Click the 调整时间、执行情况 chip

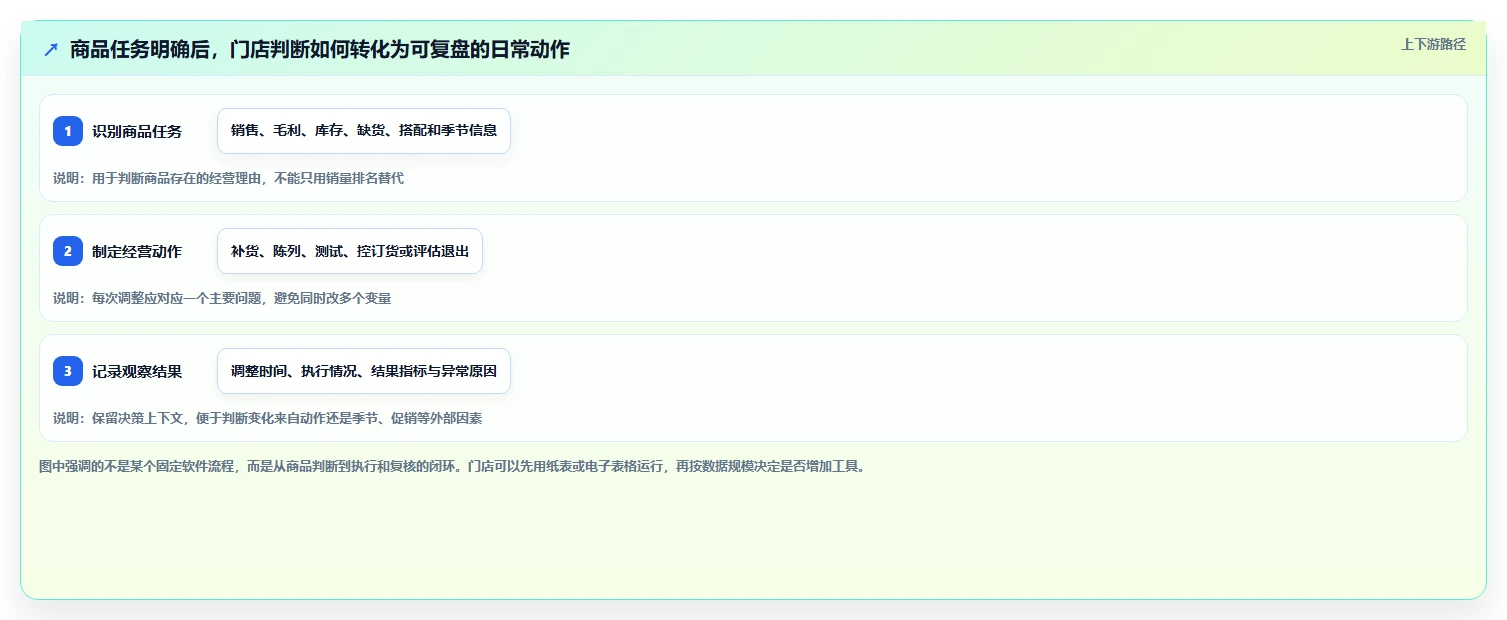364,371
